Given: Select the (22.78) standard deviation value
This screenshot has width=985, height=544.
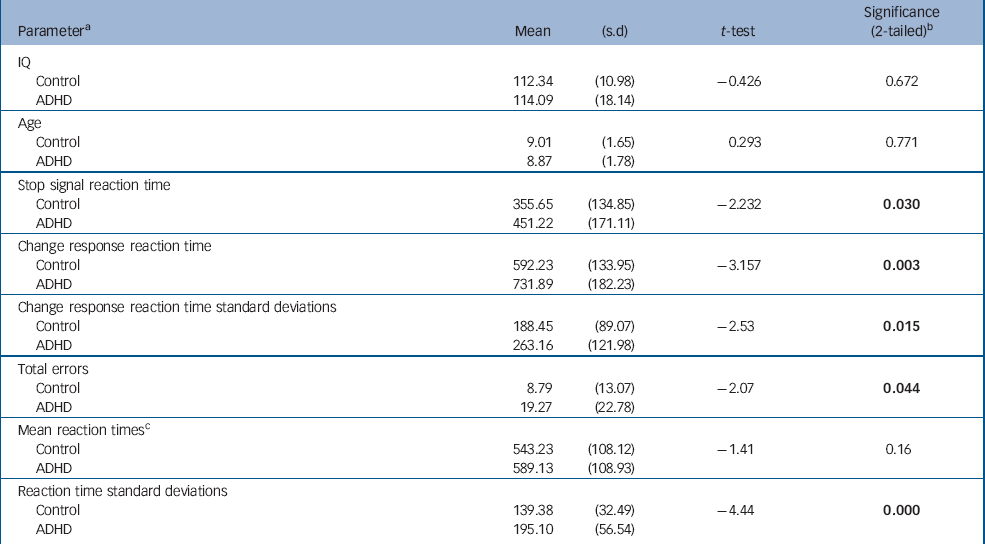Looking at the screenshot, I should pyautogui.click(x=613, y=406).
